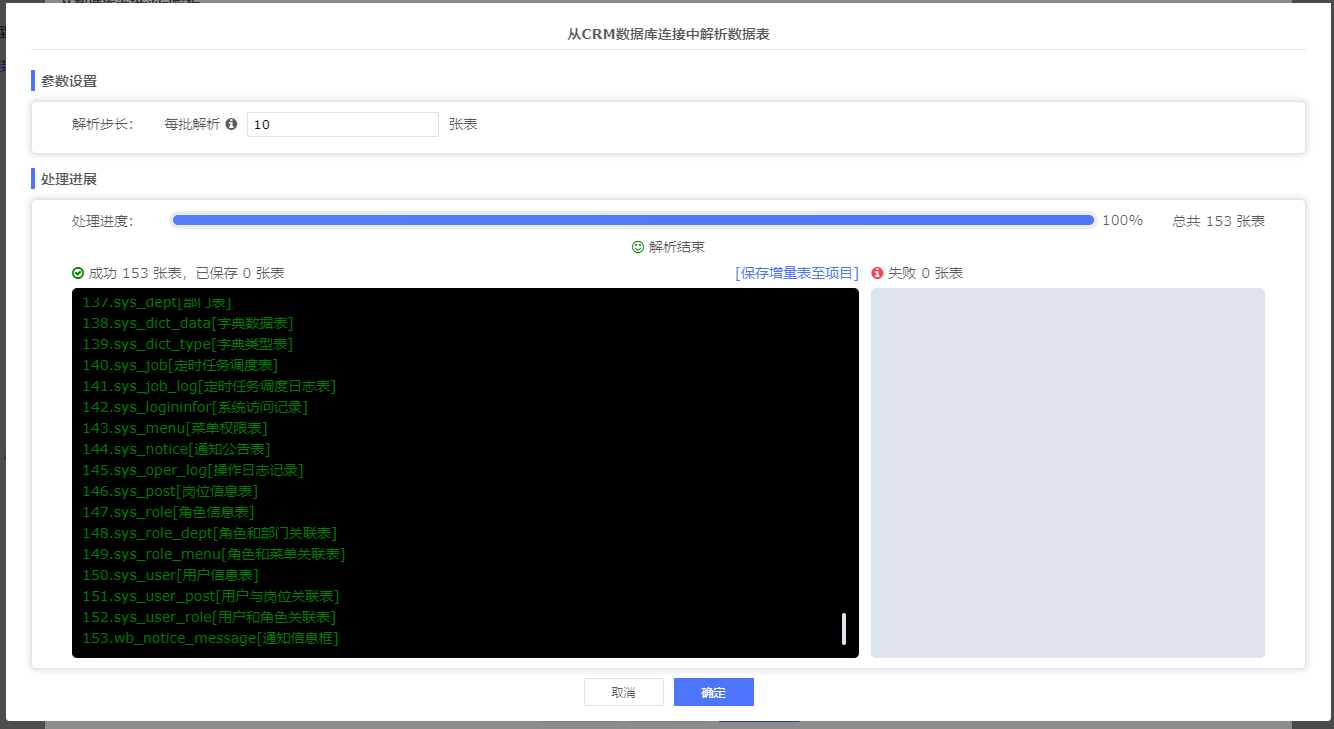Click the 解析结束 status text
Image resolution: width=1334 pixels, height=729 pixels.
coord(677,247)
